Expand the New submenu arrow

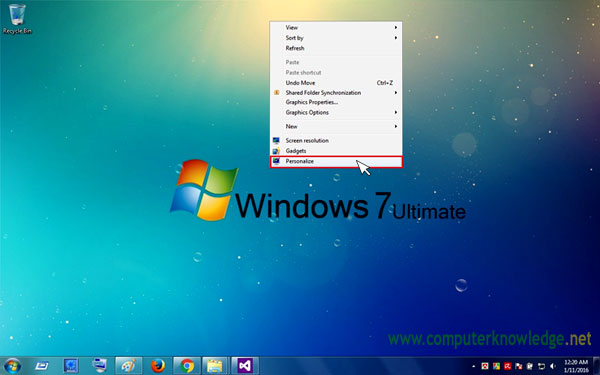(396, 126)
